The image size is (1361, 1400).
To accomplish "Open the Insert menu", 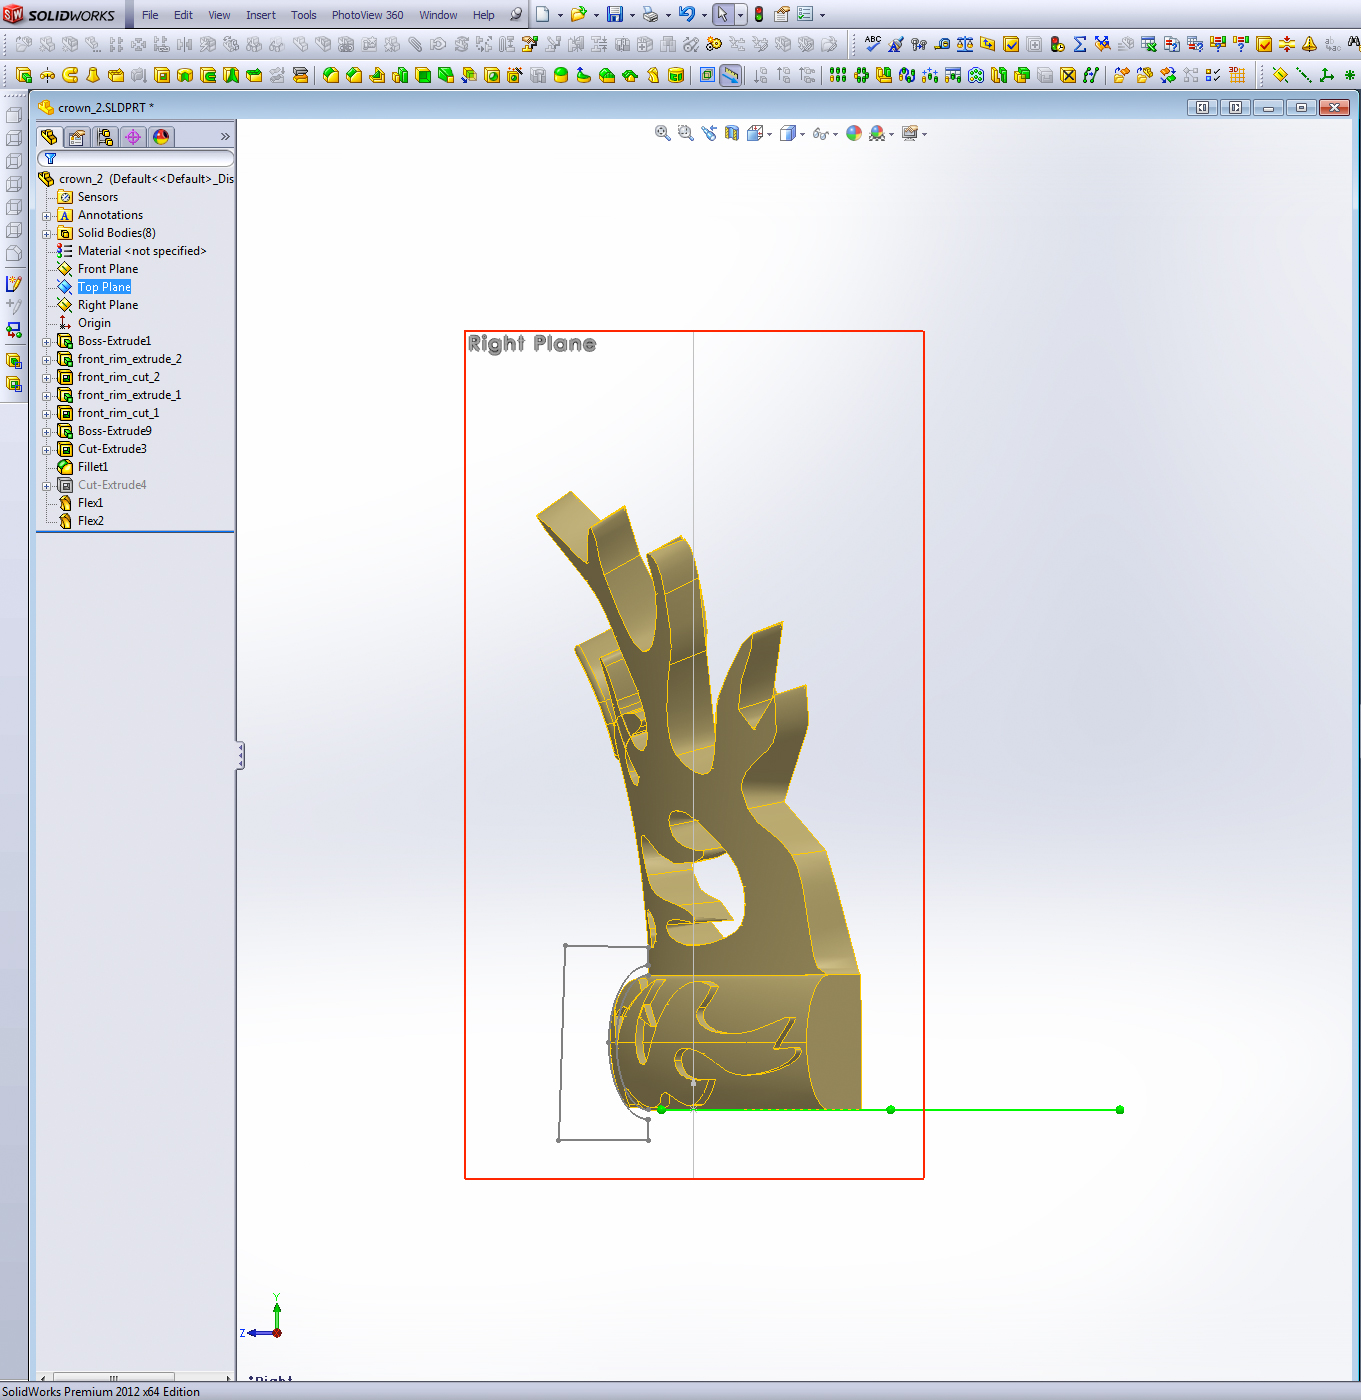I will tap(261, 15).
